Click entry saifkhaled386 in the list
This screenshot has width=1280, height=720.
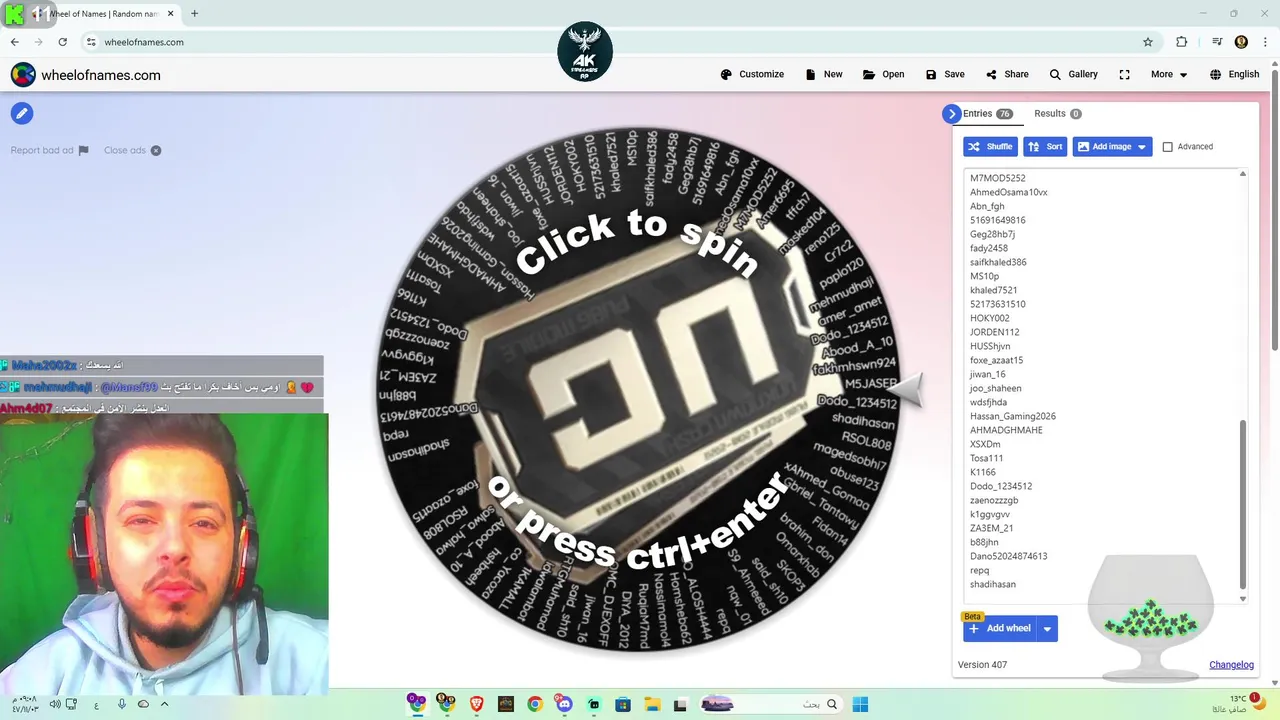pyautogui.click(x=998, y=262)
